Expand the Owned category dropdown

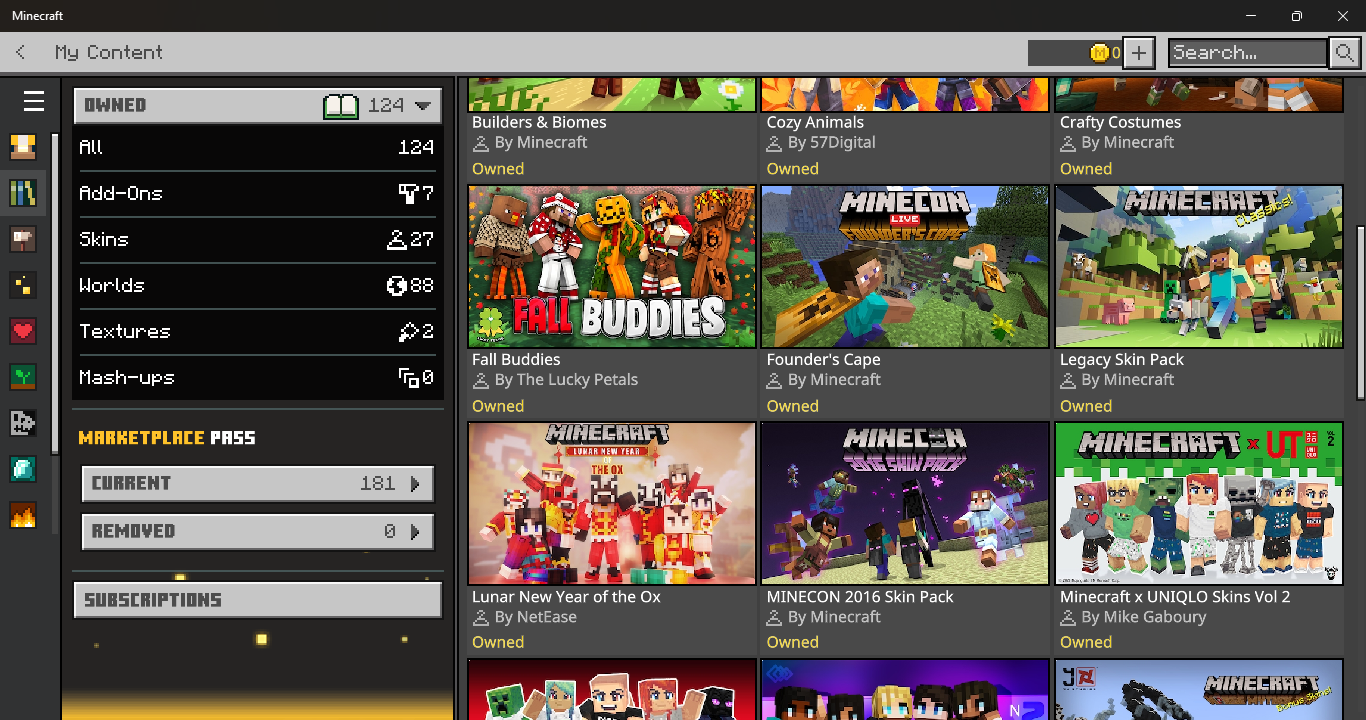[258, 105]
